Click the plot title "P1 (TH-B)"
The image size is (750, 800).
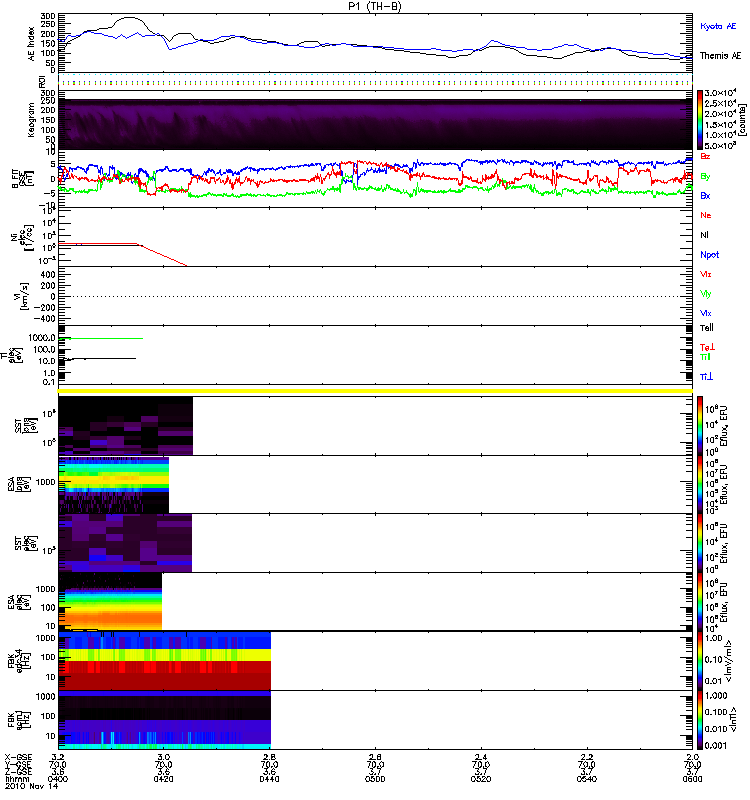(x=374, y=6)
